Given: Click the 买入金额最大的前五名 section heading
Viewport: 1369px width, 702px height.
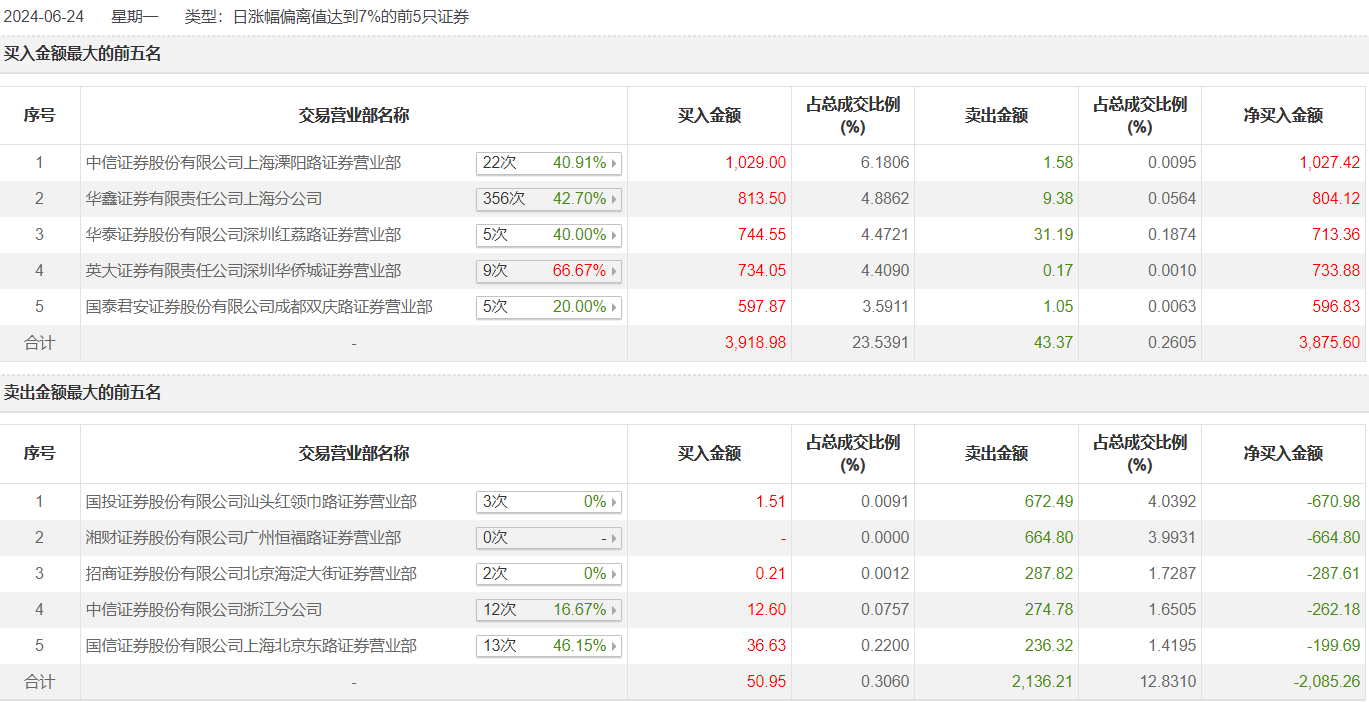Looking at the screenshot, I should 82,54.
